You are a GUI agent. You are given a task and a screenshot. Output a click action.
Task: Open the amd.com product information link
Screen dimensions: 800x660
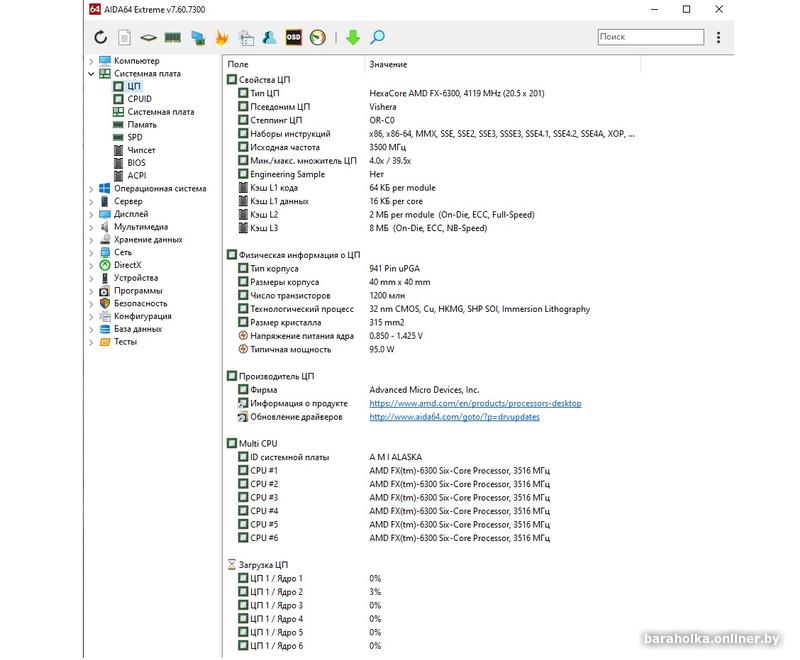475,404
